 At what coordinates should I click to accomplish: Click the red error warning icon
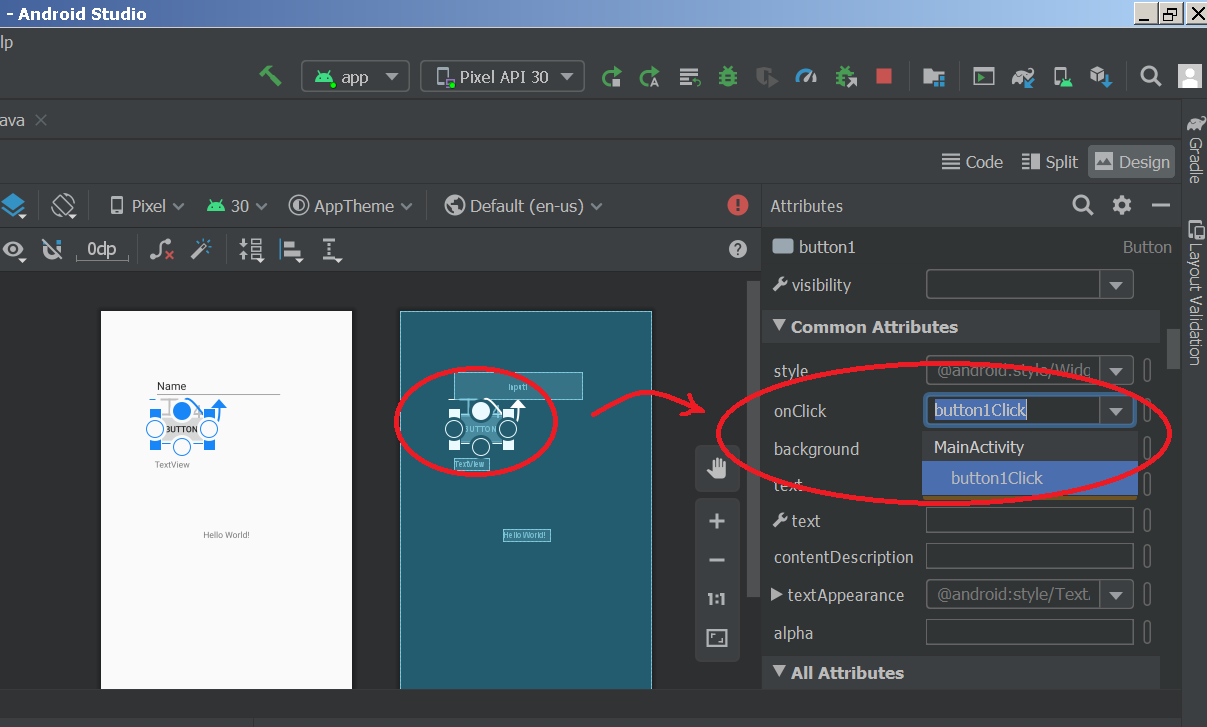point(738,205)
